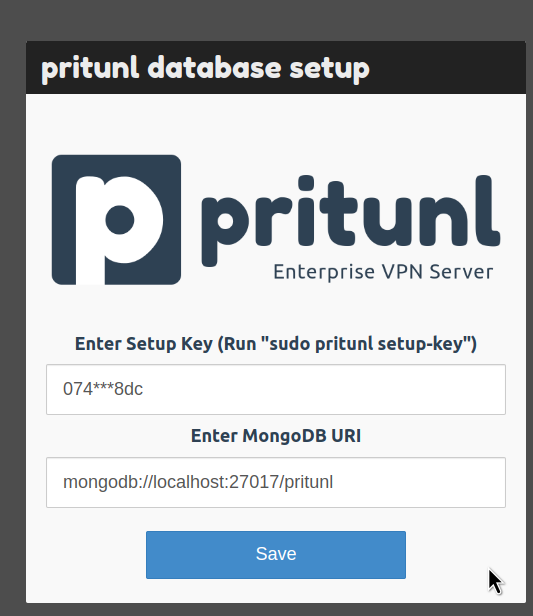Image resolution: width=533 pixels, height=616 pixels.
Task: Click the square pritunl 'p' logo icon
Action: click(116, 220)
